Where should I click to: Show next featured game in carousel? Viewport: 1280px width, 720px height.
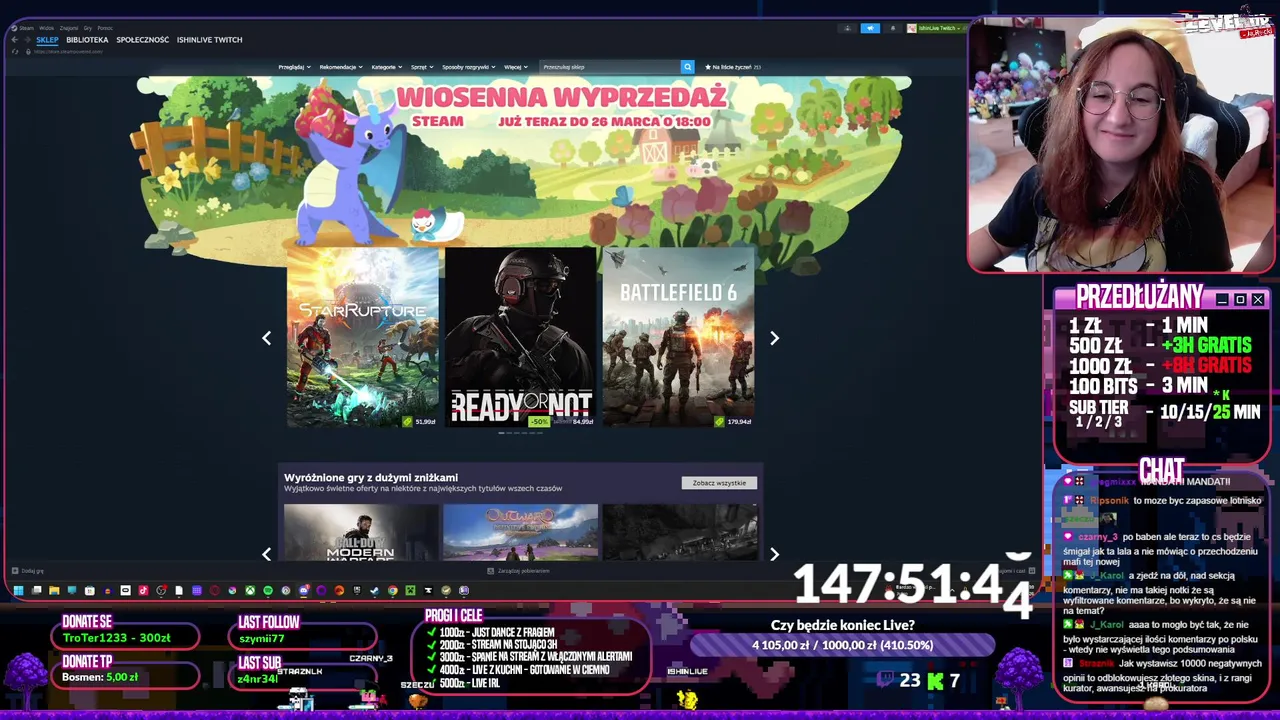click(774, 338)
